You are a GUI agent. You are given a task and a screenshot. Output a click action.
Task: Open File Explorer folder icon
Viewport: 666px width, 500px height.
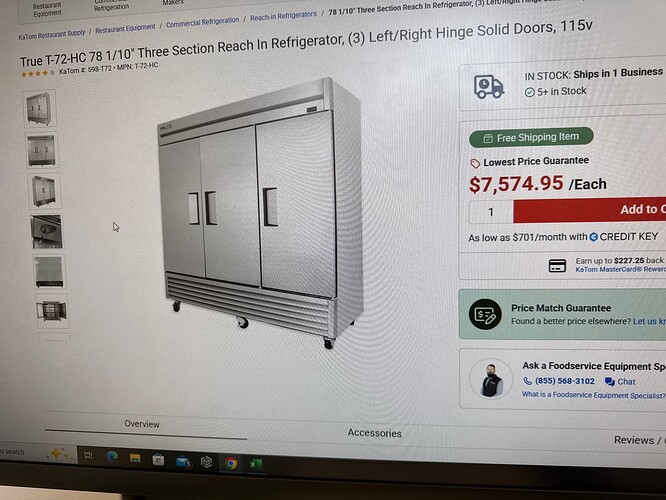coord(135,458)
